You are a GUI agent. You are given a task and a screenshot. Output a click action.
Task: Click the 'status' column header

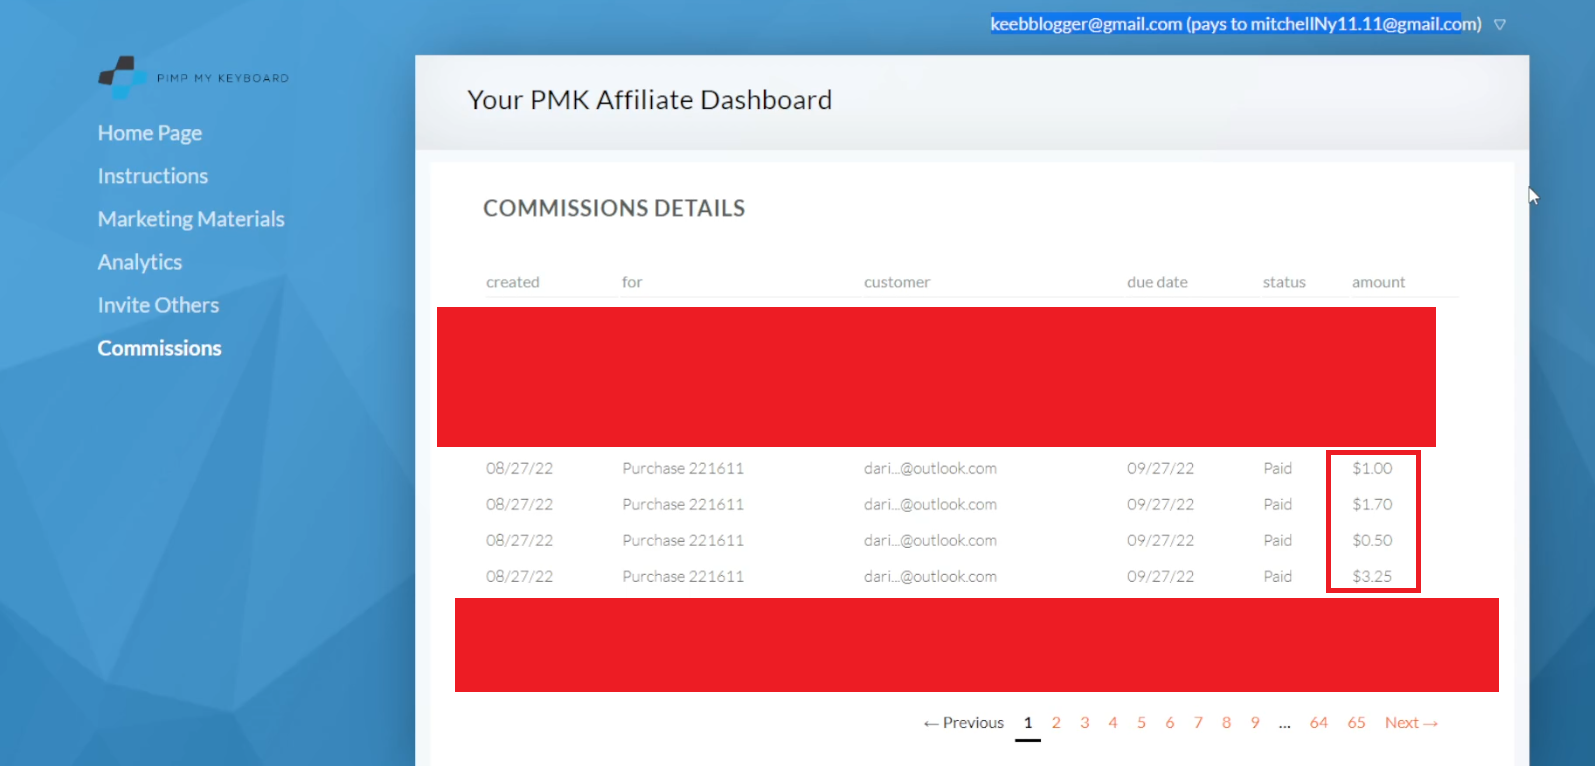coord(1284,282)
